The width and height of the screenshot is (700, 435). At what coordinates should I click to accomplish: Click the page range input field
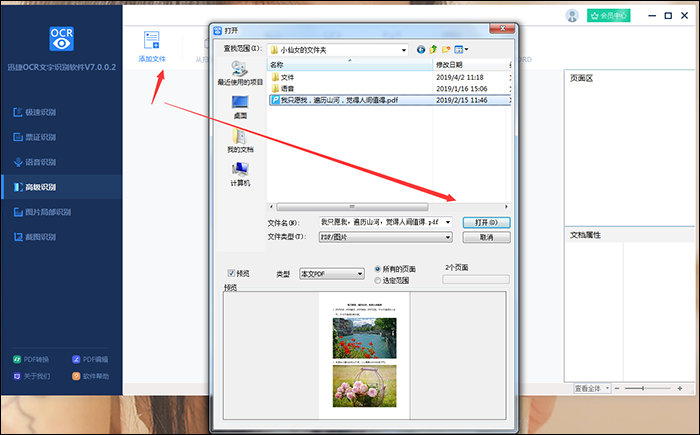475,280
